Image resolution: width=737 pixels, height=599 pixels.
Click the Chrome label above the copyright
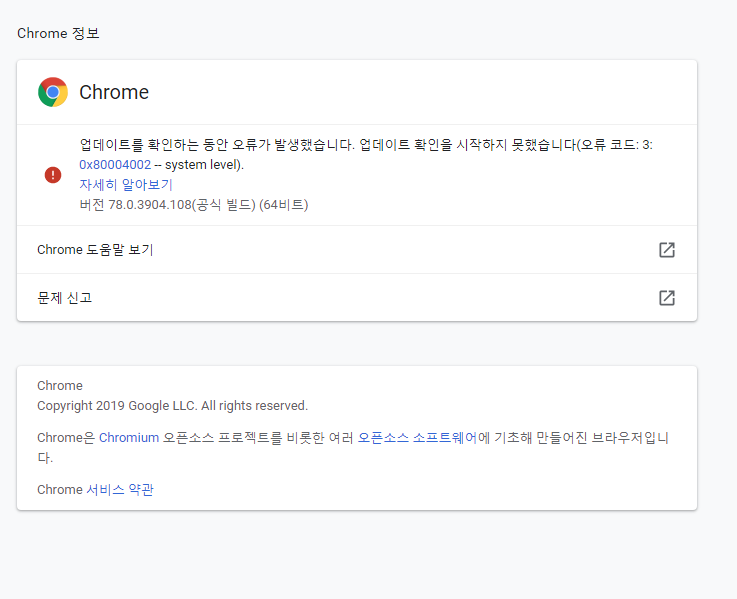(x=60, y=386)
